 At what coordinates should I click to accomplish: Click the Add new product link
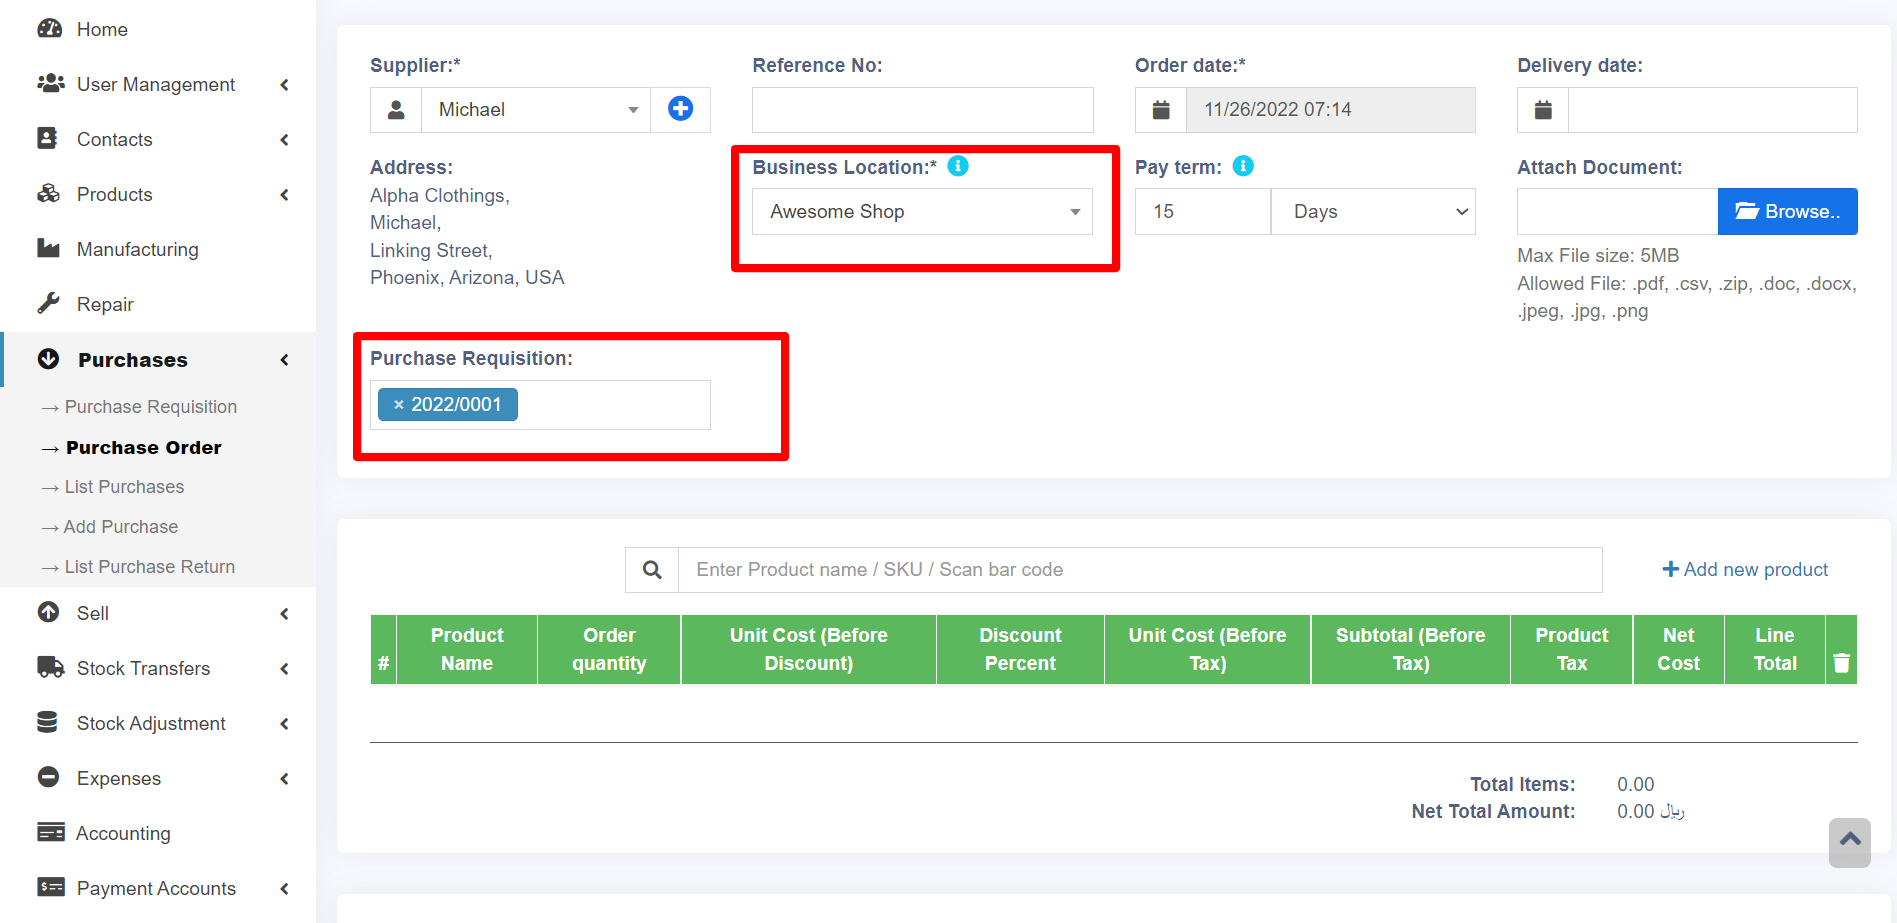[1745, 570]
